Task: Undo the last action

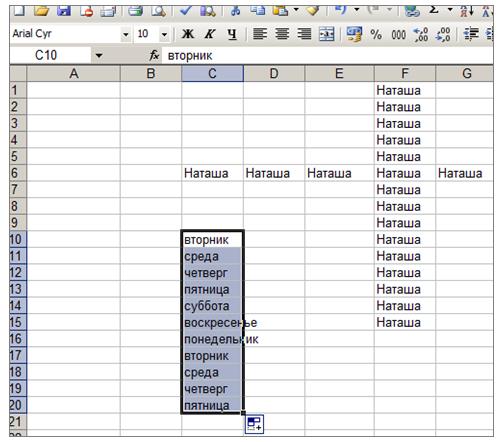Action: point(341,10)
